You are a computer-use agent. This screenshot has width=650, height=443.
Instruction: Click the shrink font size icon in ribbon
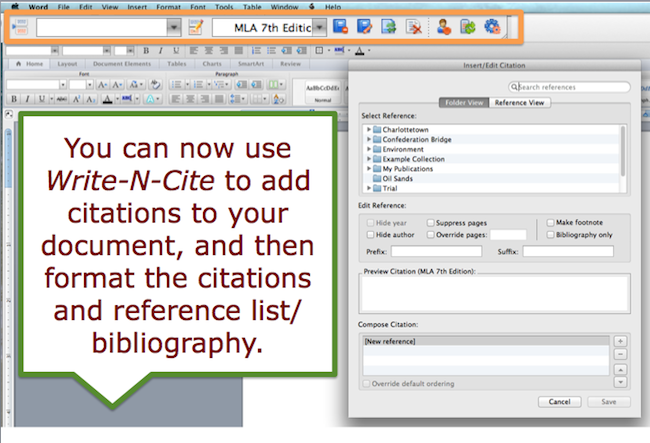click(x=117, y=85)
